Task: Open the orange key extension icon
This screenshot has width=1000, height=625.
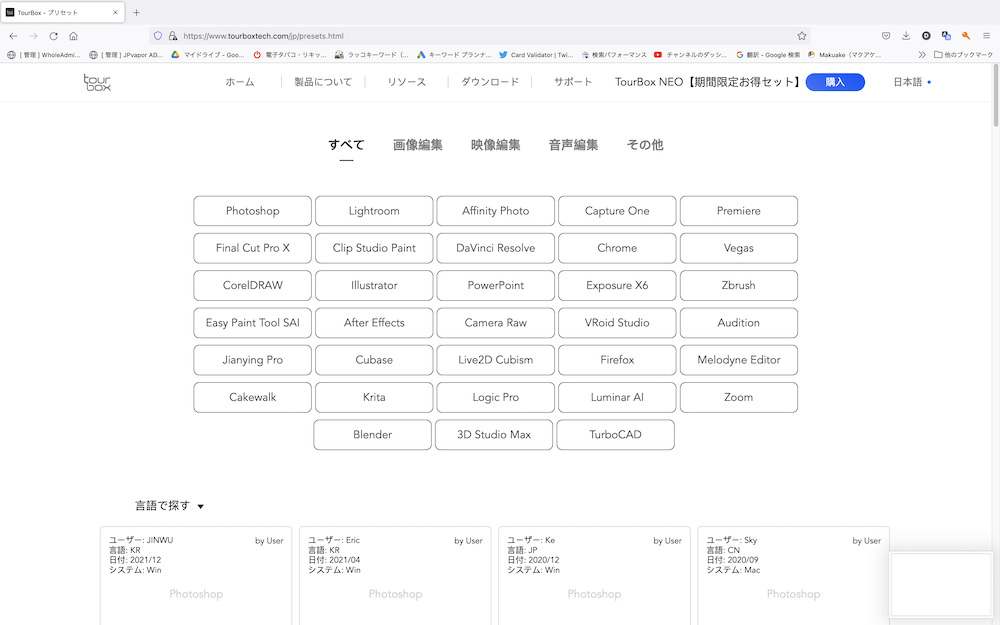Action: coord(966,36)
